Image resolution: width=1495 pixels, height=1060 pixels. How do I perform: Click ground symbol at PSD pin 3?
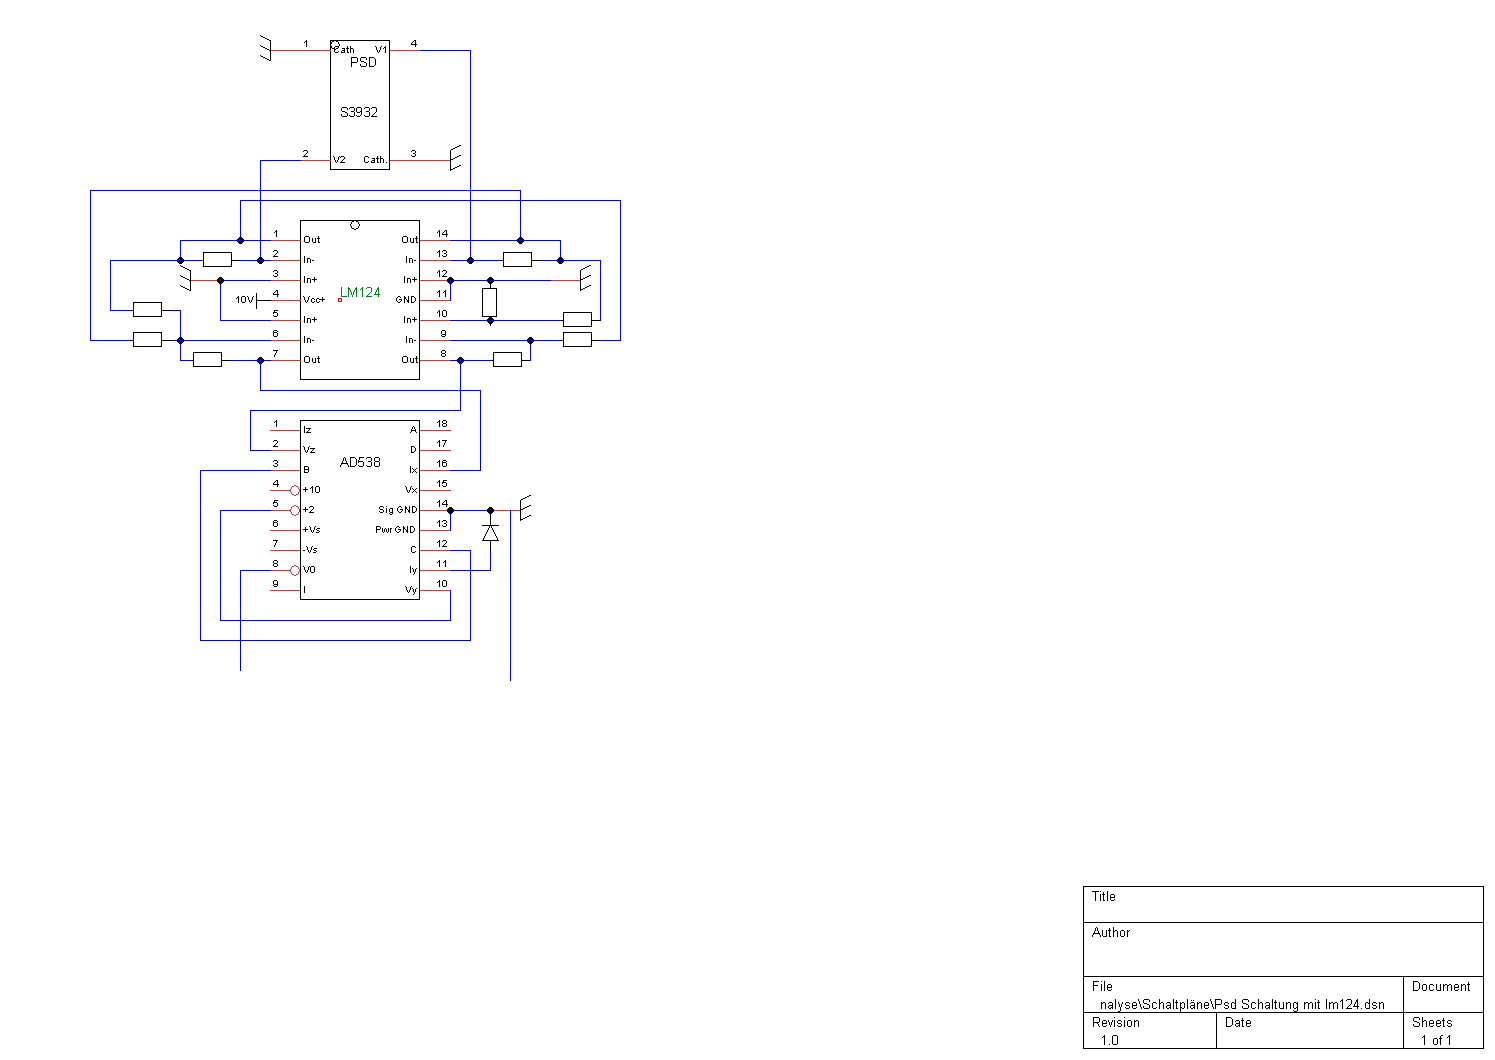point(455,157)
